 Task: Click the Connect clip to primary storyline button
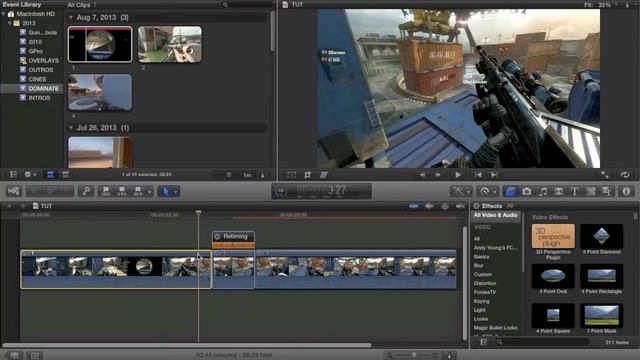pyautogui.click(x=107, y=191)
